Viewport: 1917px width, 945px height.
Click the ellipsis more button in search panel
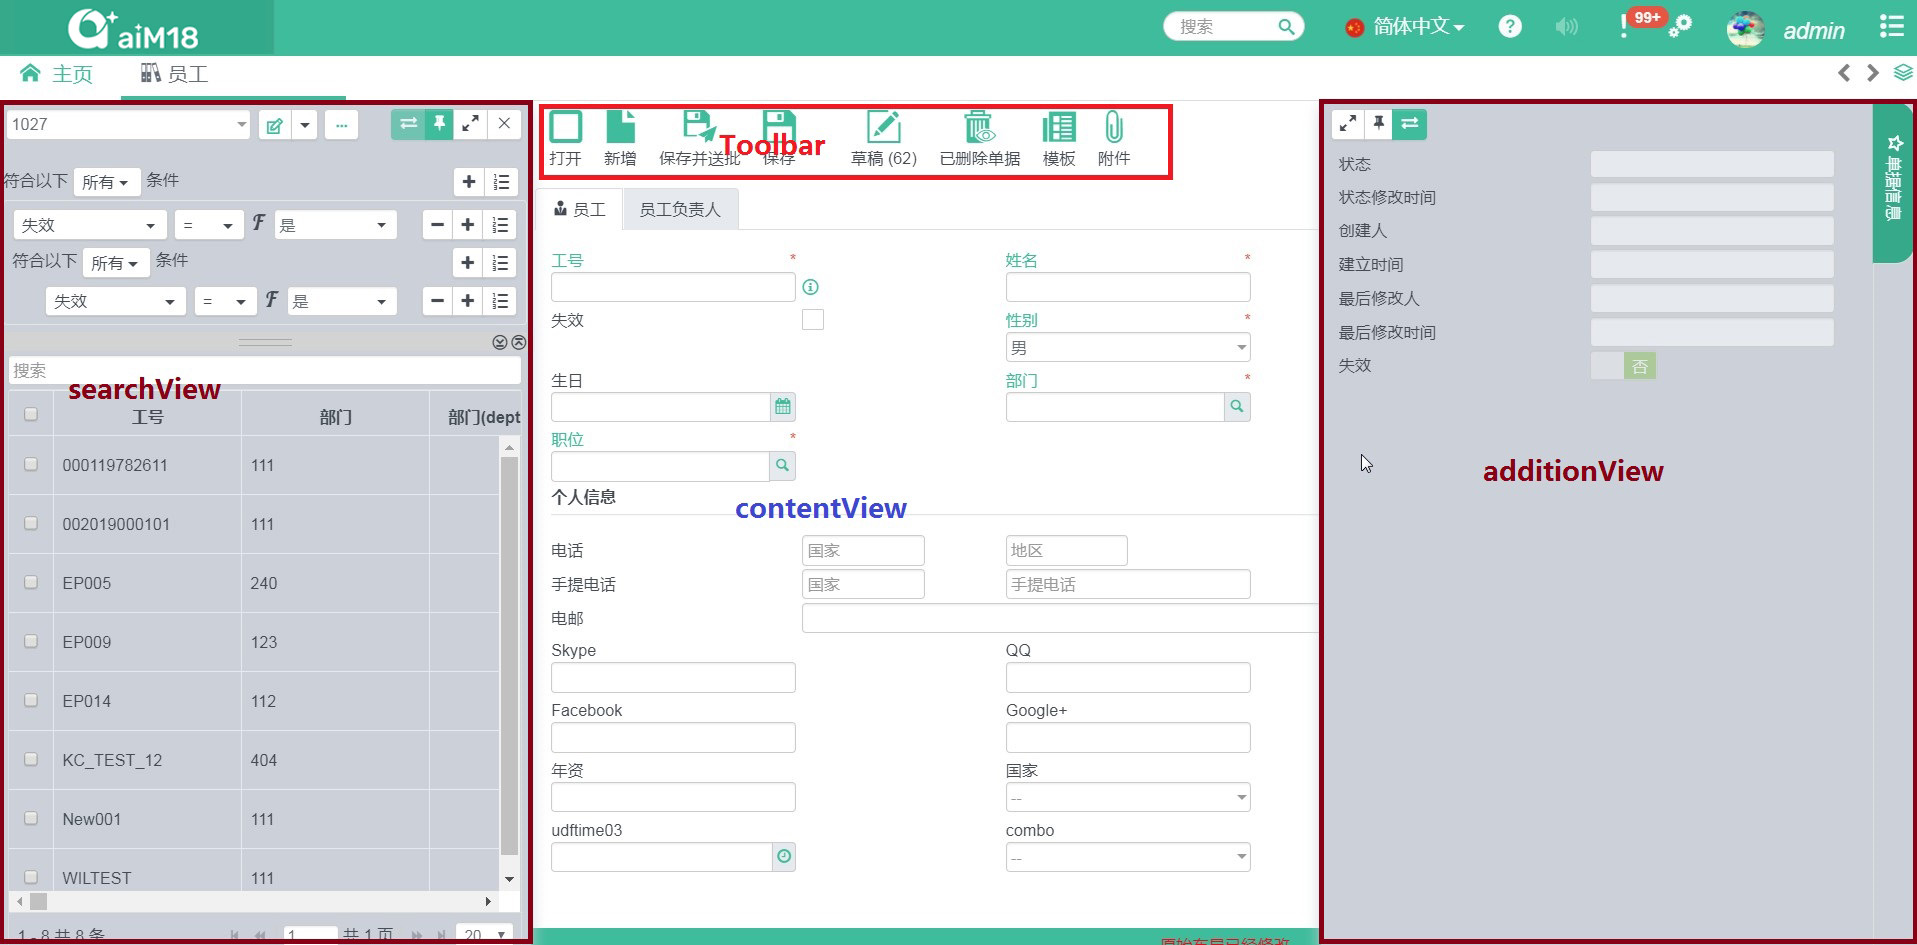tap(341, 125)
